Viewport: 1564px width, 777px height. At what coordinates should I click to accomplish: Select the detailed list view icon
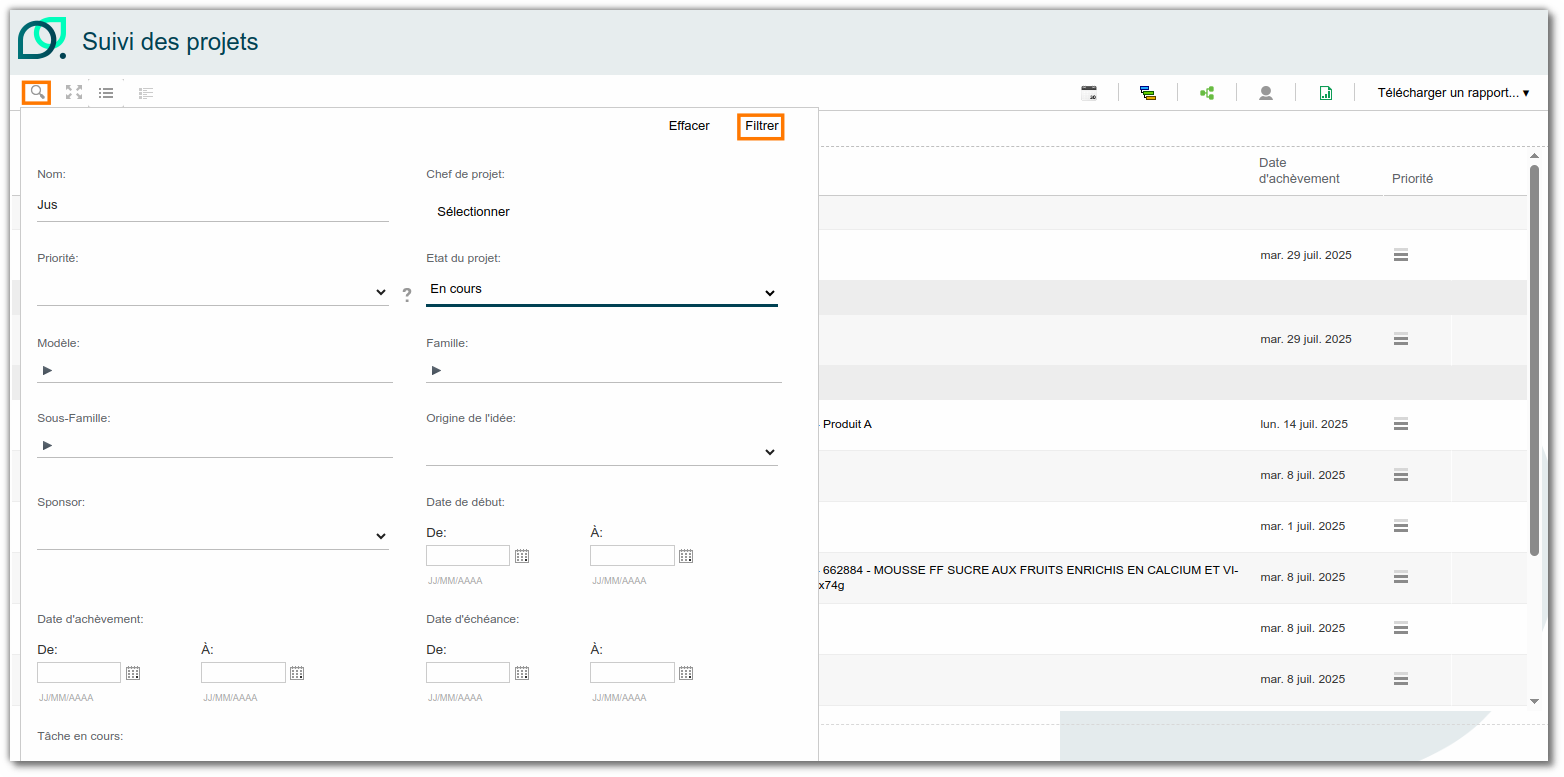pyautogui.click(x=146, y=93)
